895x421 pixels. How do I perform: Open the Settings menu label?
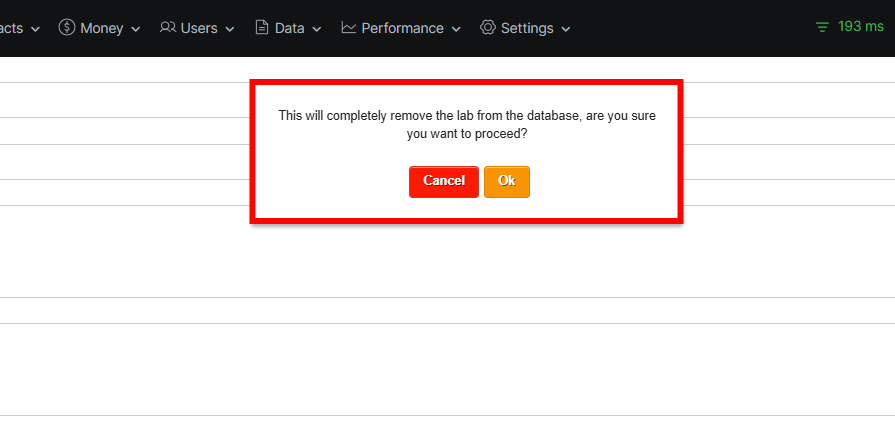point(527,28)
